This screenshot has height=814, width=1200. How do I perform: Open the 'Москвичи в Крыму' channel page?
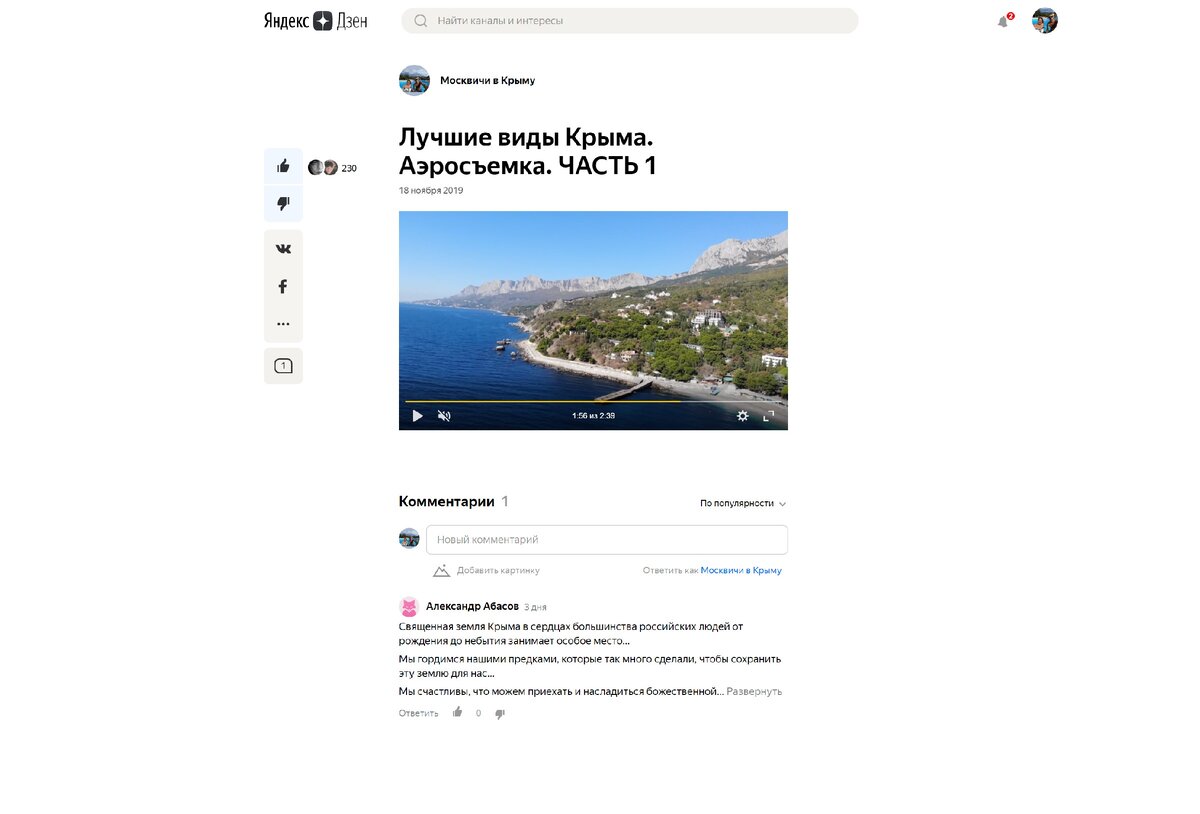pos(487,81)
